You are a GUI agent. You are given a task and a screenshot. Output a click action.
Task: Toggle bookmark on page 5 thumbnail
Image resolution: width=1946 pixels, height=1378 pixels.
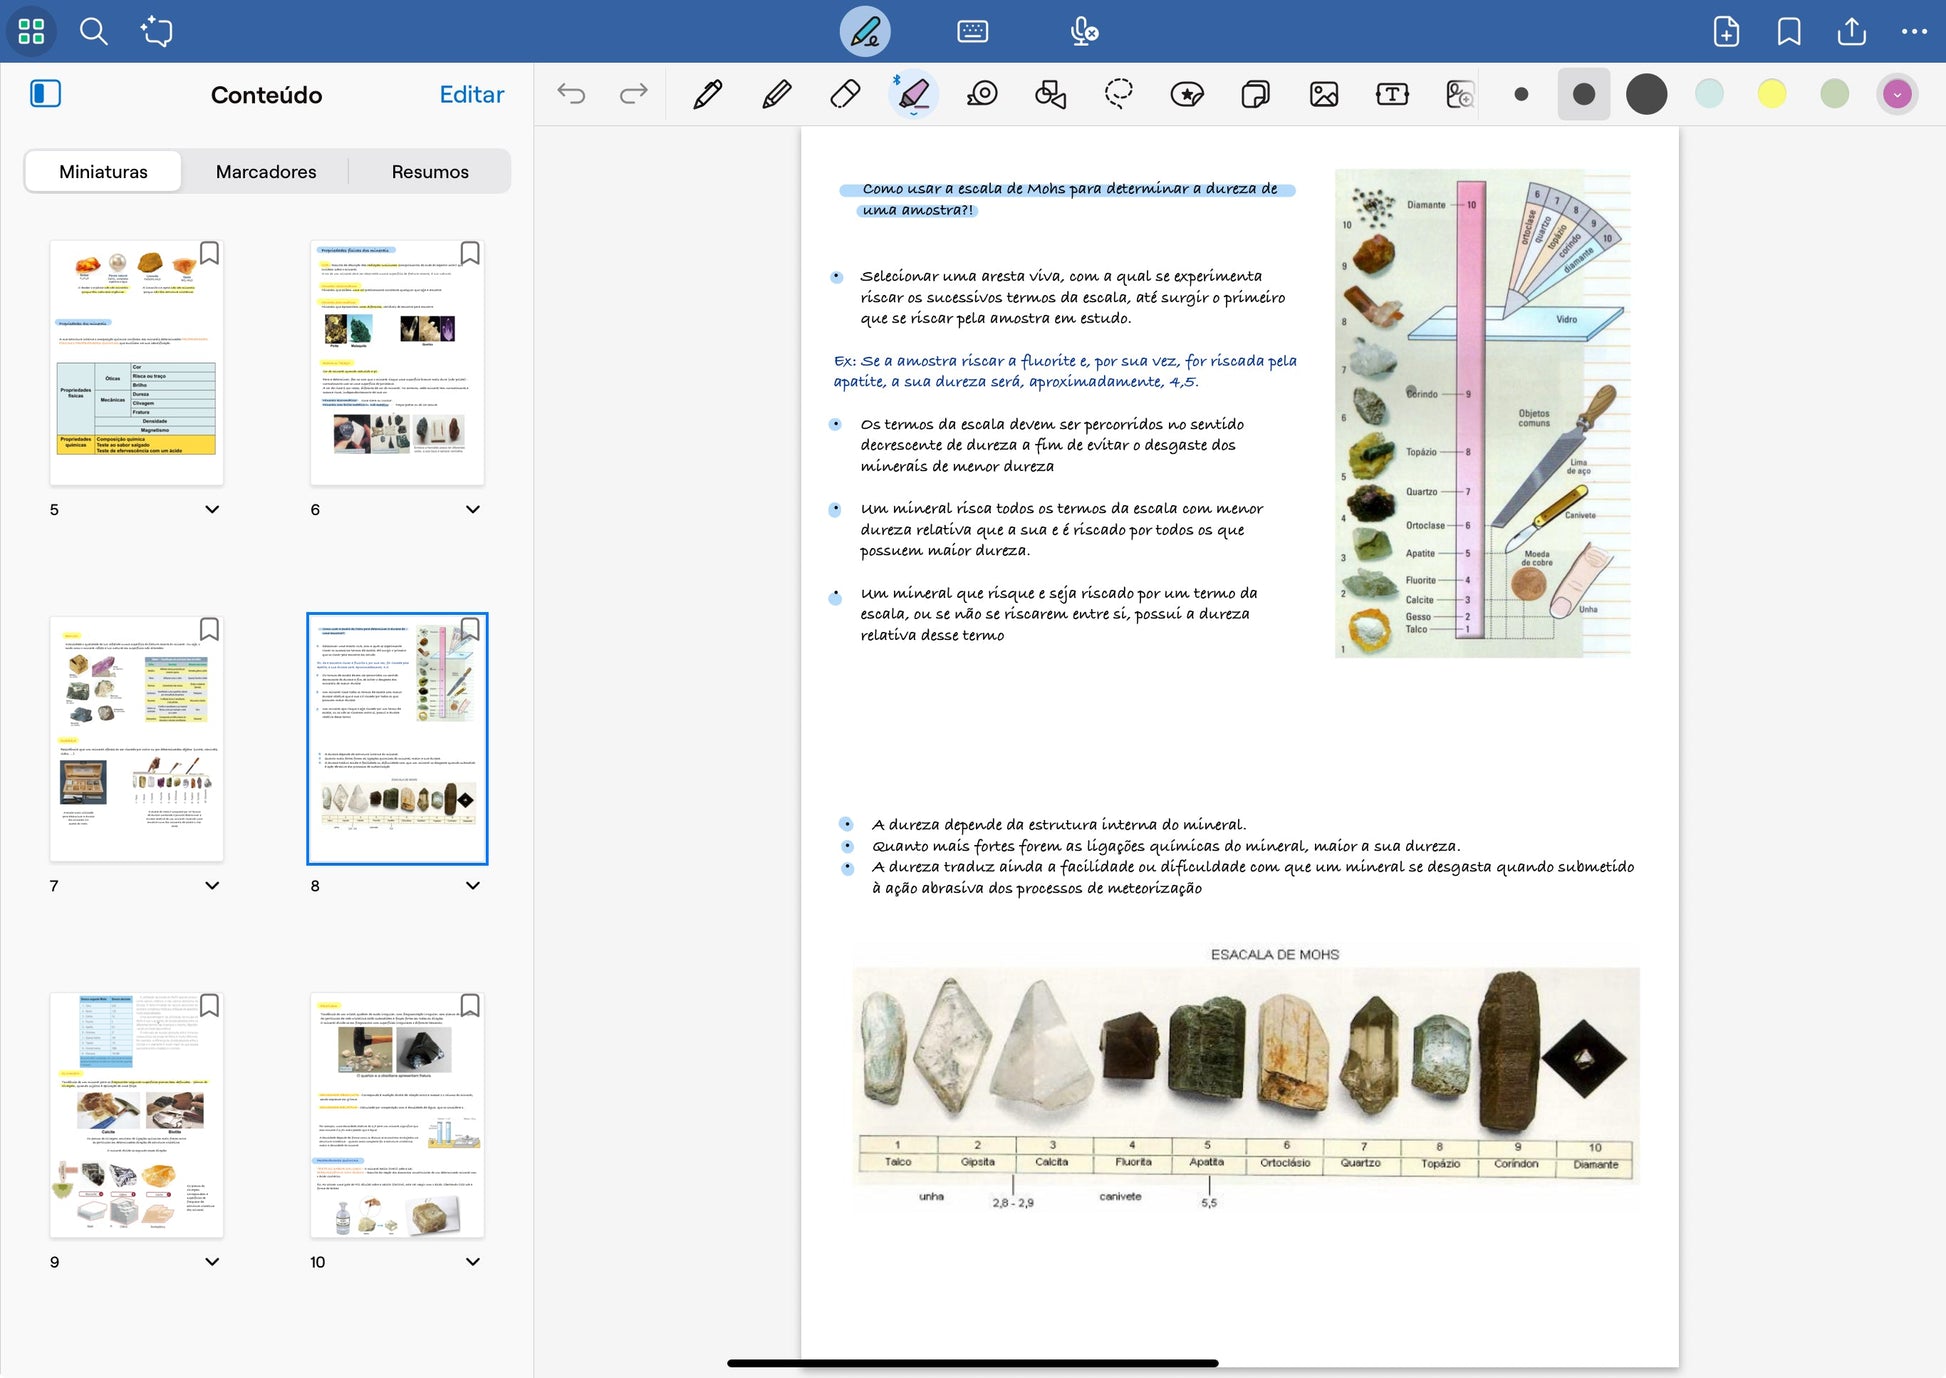click(209, 253)
